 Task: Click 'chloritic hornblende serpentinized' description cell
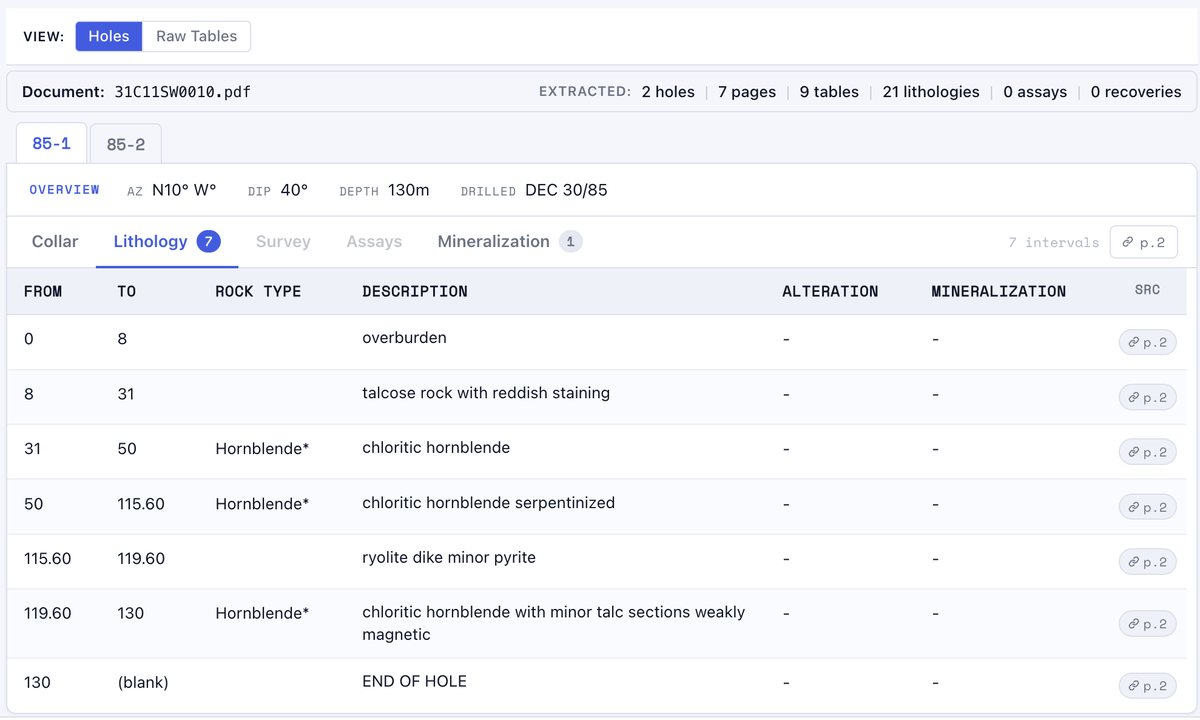tap(488, 503)
